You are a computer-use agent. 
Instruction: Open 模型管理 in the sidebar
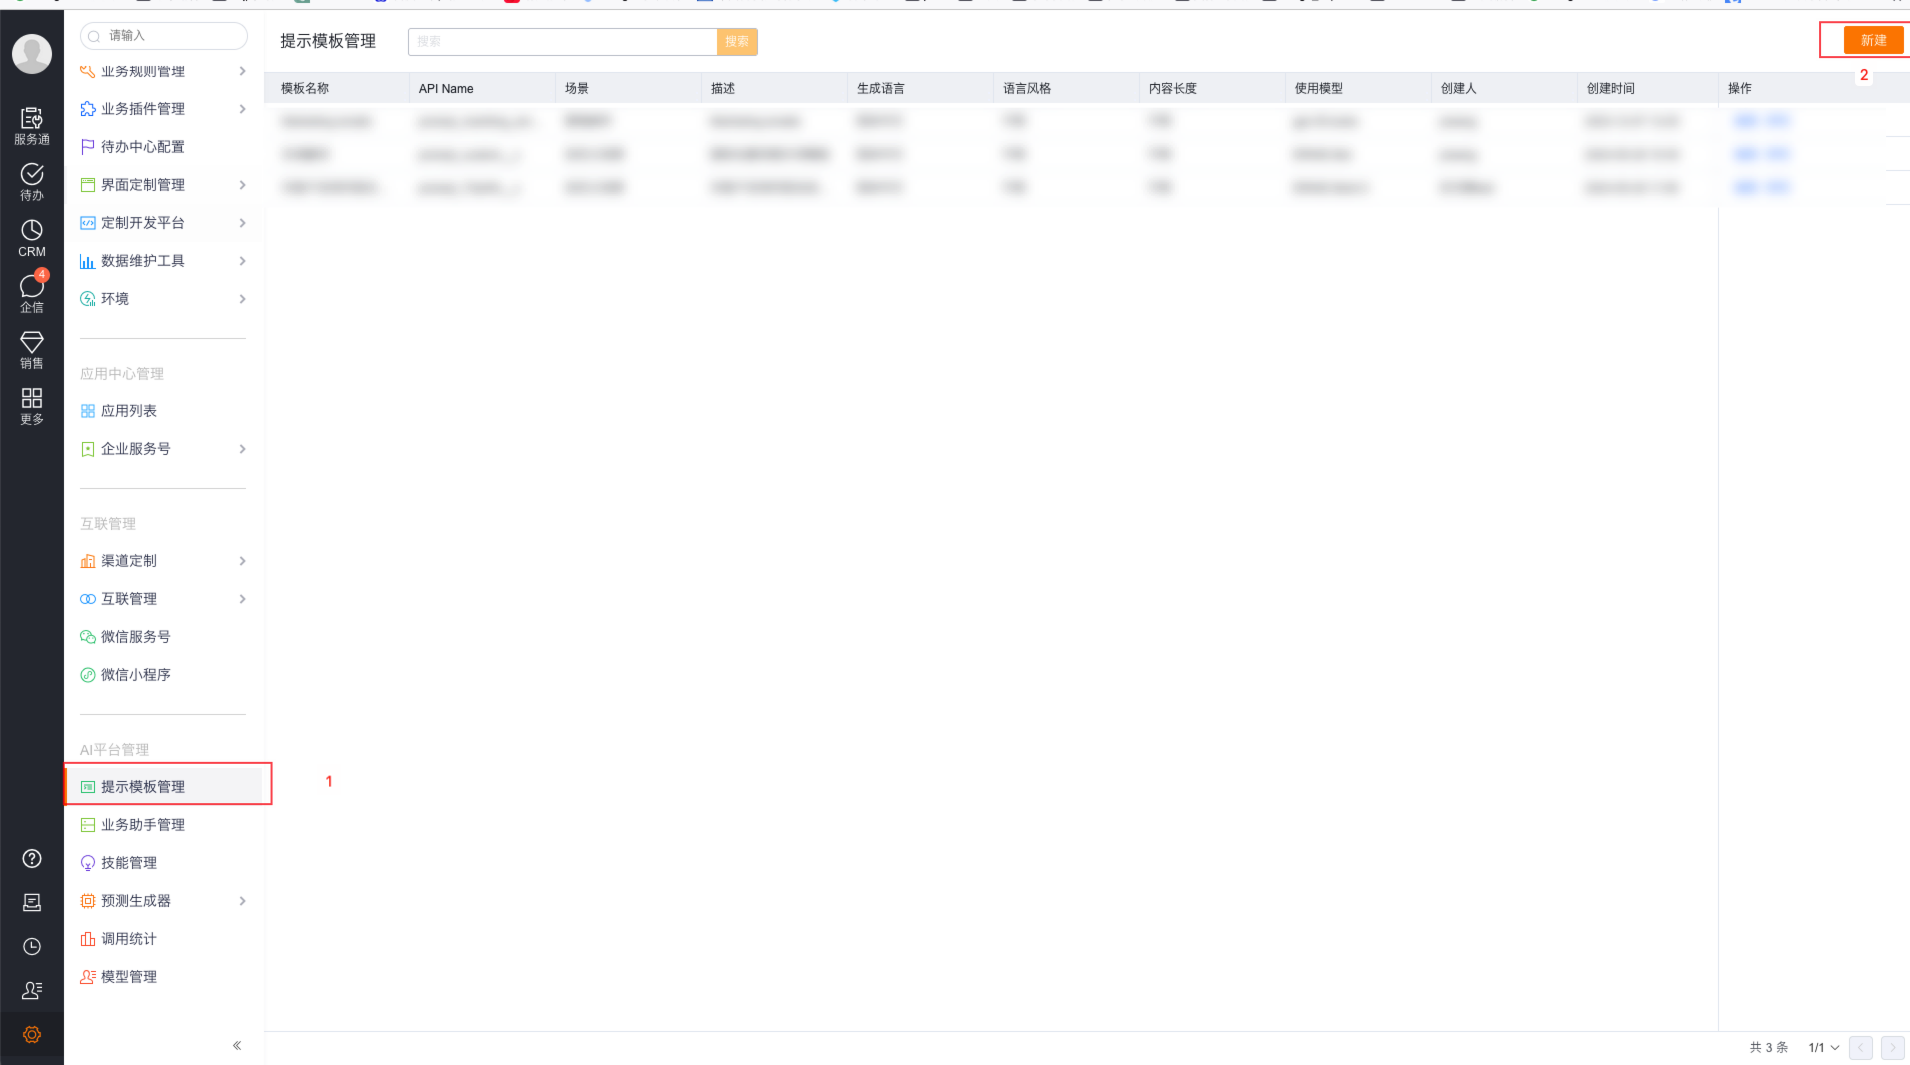pos(129,977)
